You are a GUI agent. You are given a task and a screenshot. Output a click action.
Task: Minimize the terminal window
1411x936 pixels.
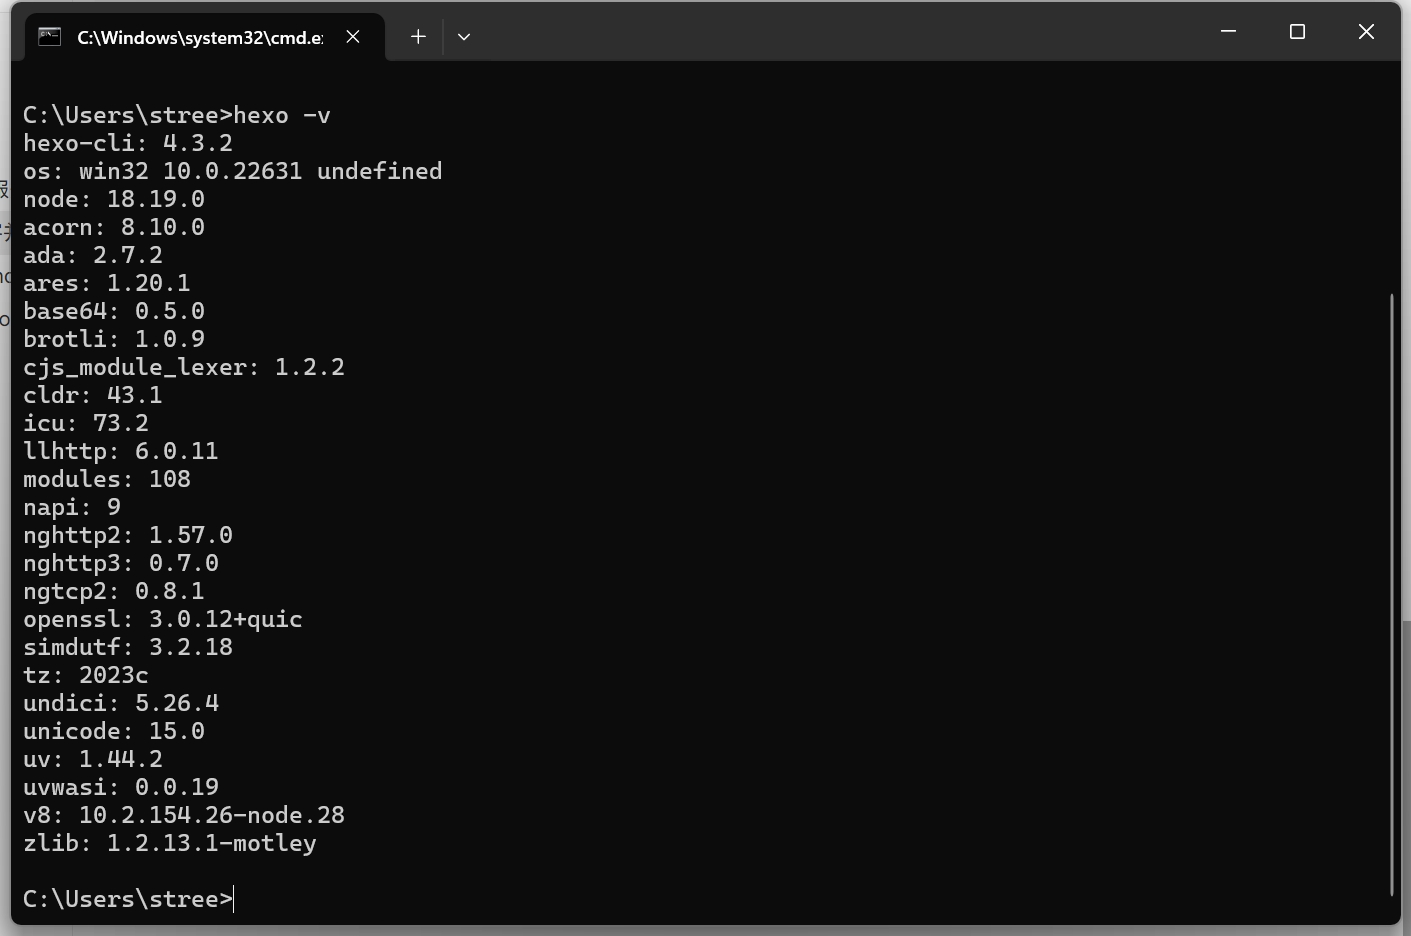(1229, 32)
